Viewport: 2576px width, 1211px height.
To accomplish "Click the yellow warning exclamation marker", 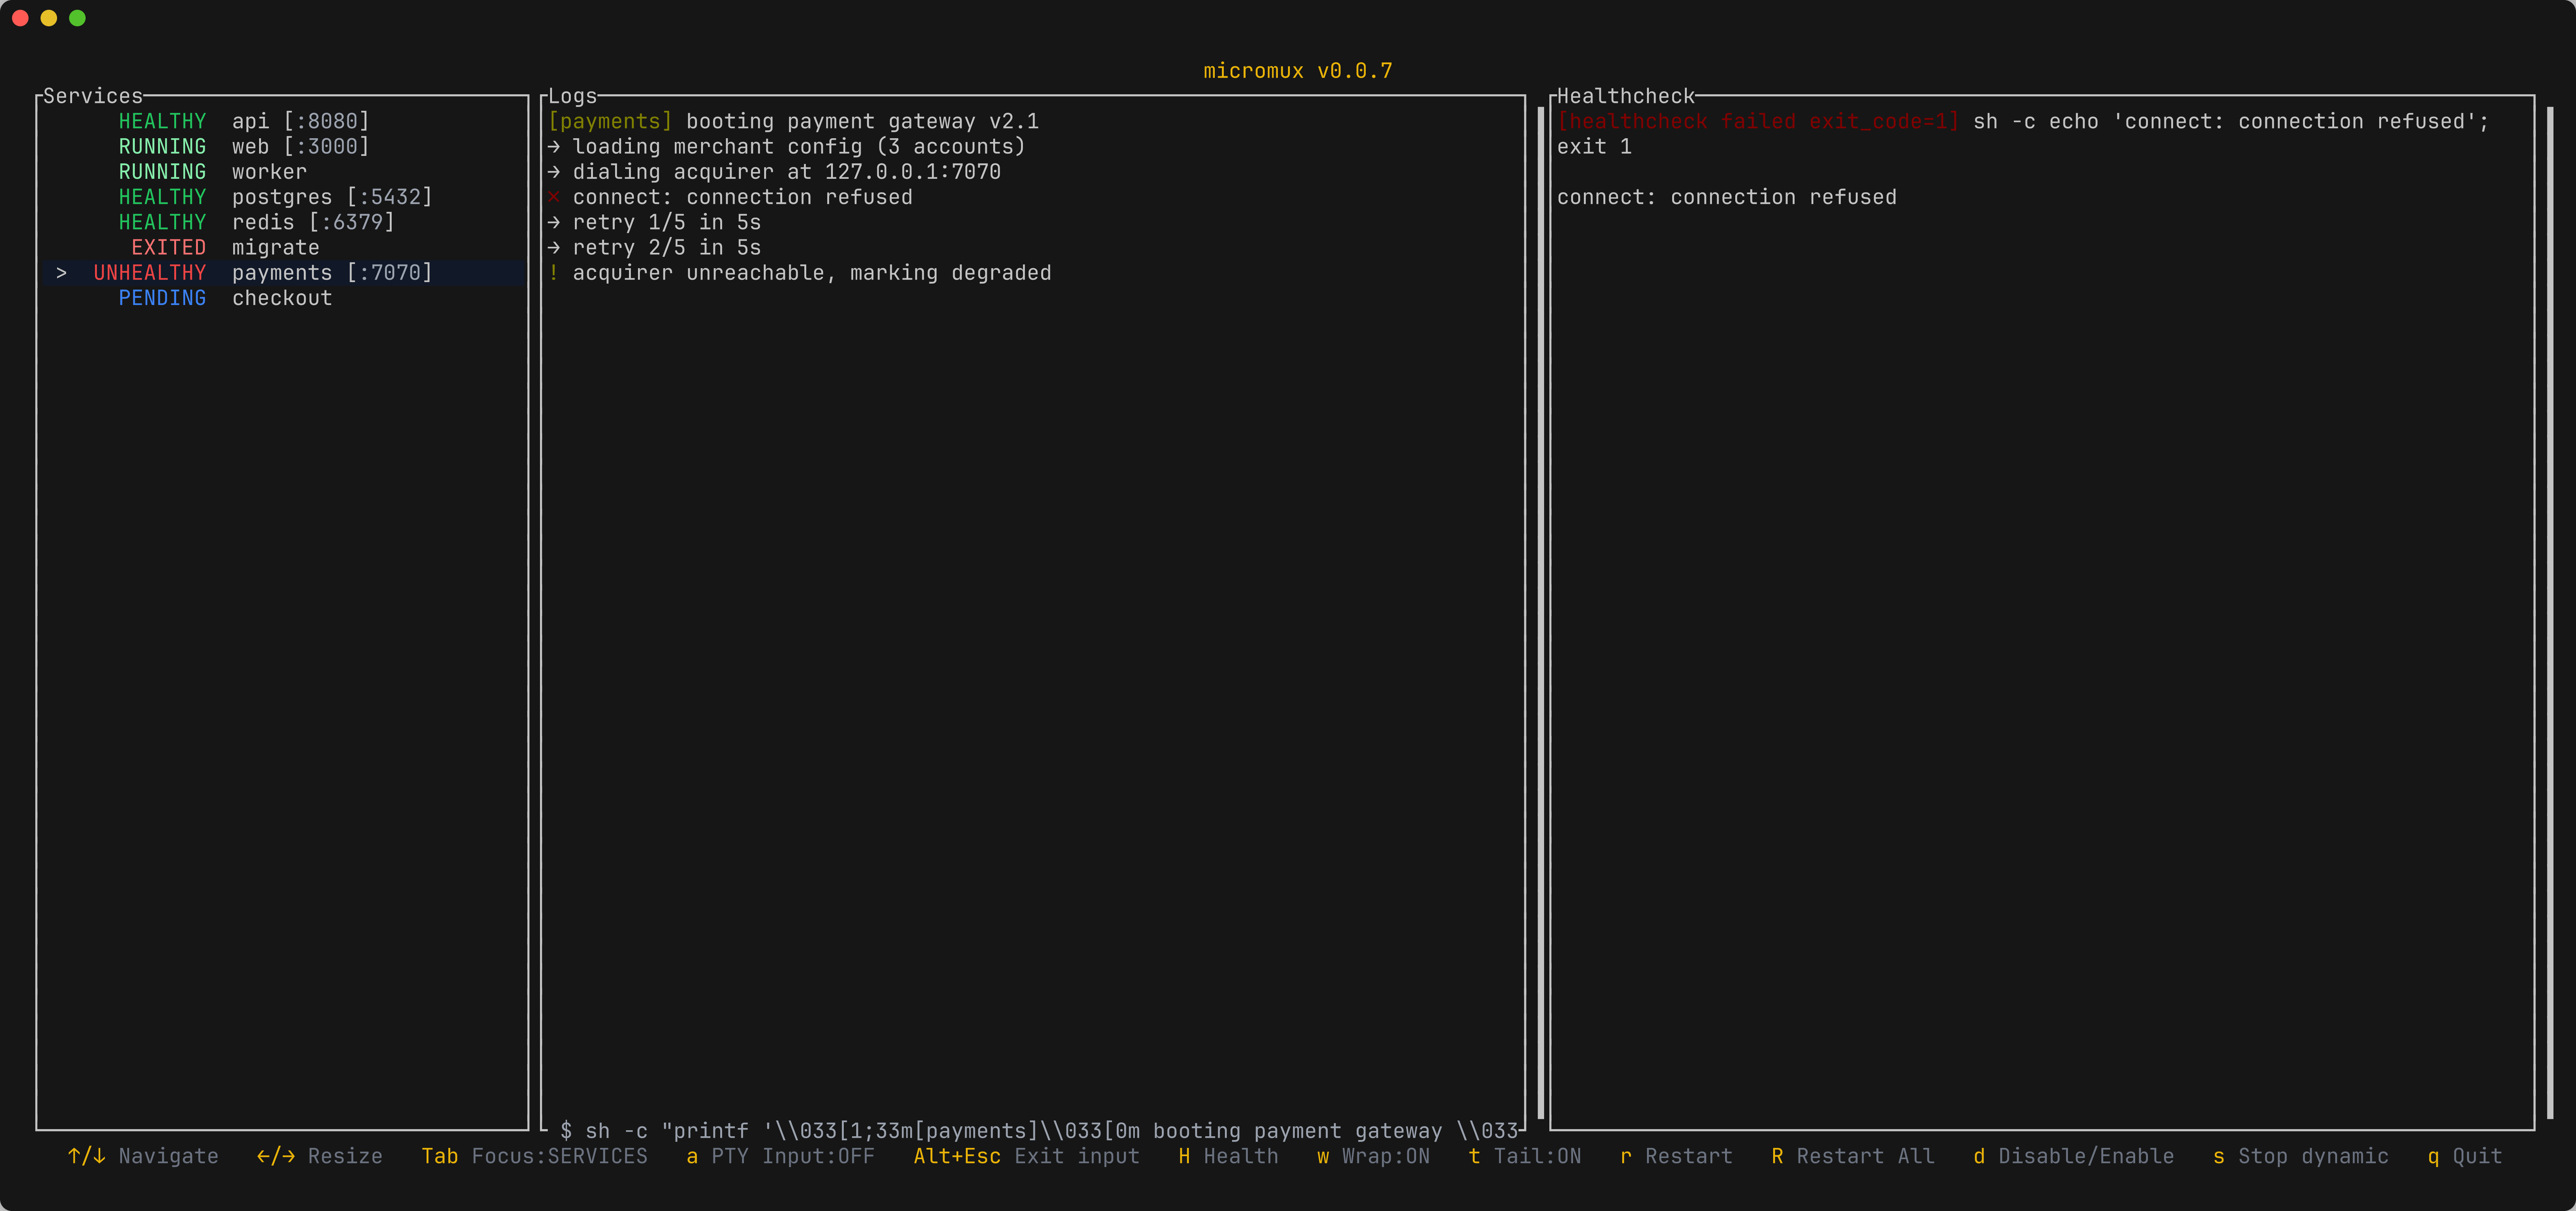I will (554, 273).
